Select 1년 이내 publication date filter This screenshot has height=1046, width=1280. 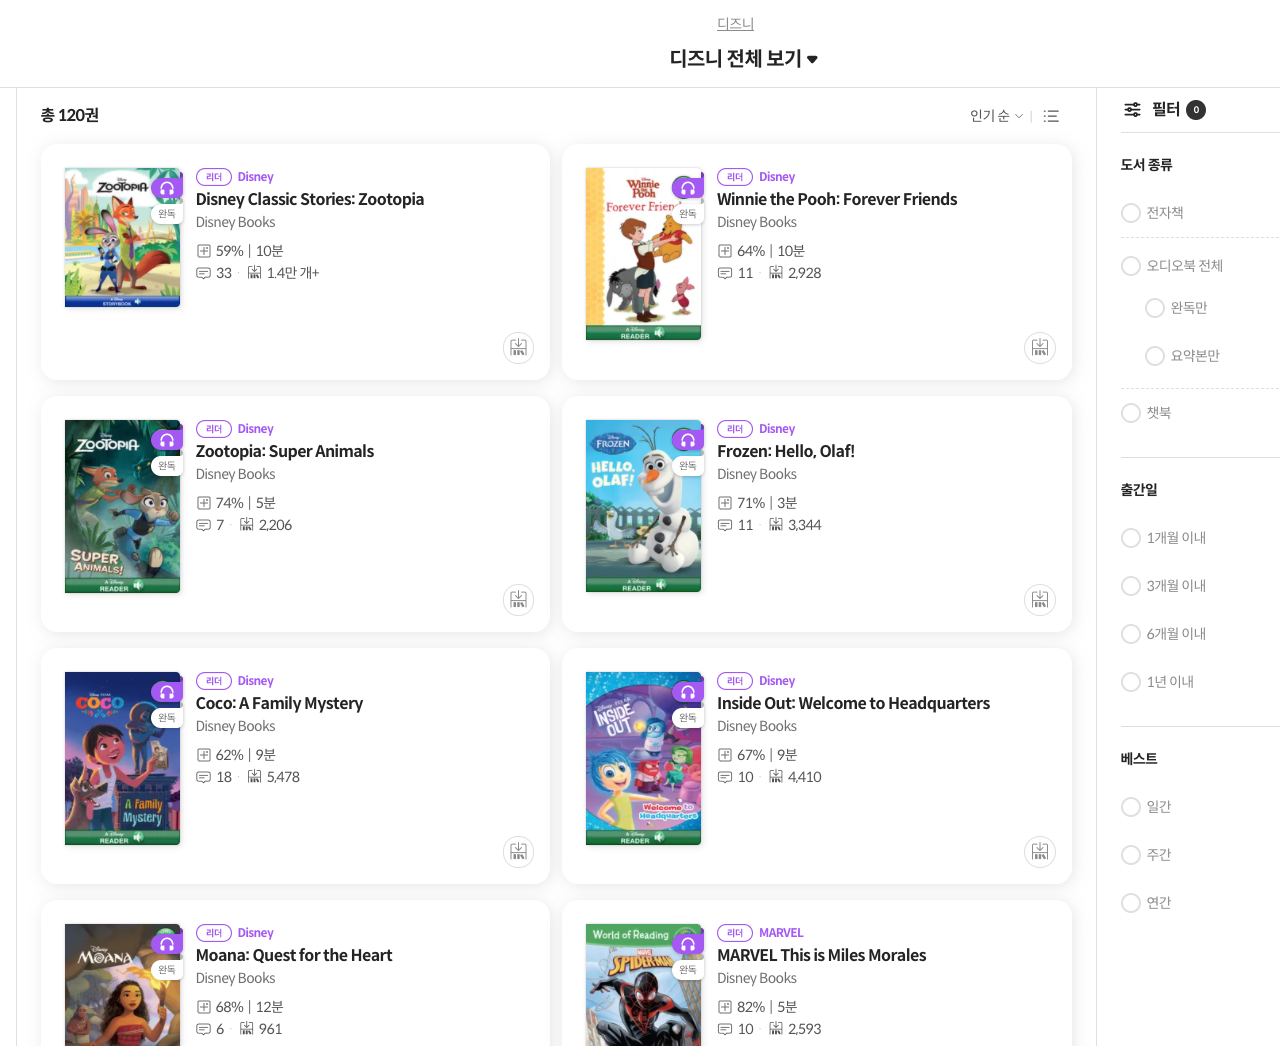(x=1131, y=682)
